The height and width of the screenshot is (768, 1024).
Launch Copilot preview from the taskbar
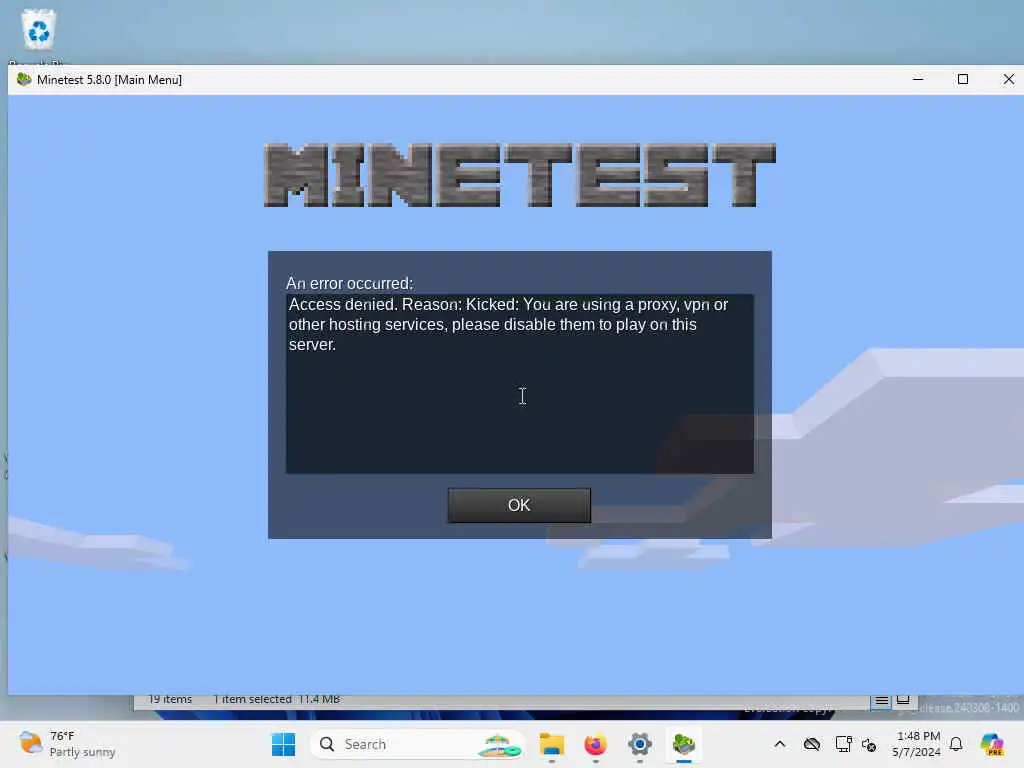(x=992, y=744)
